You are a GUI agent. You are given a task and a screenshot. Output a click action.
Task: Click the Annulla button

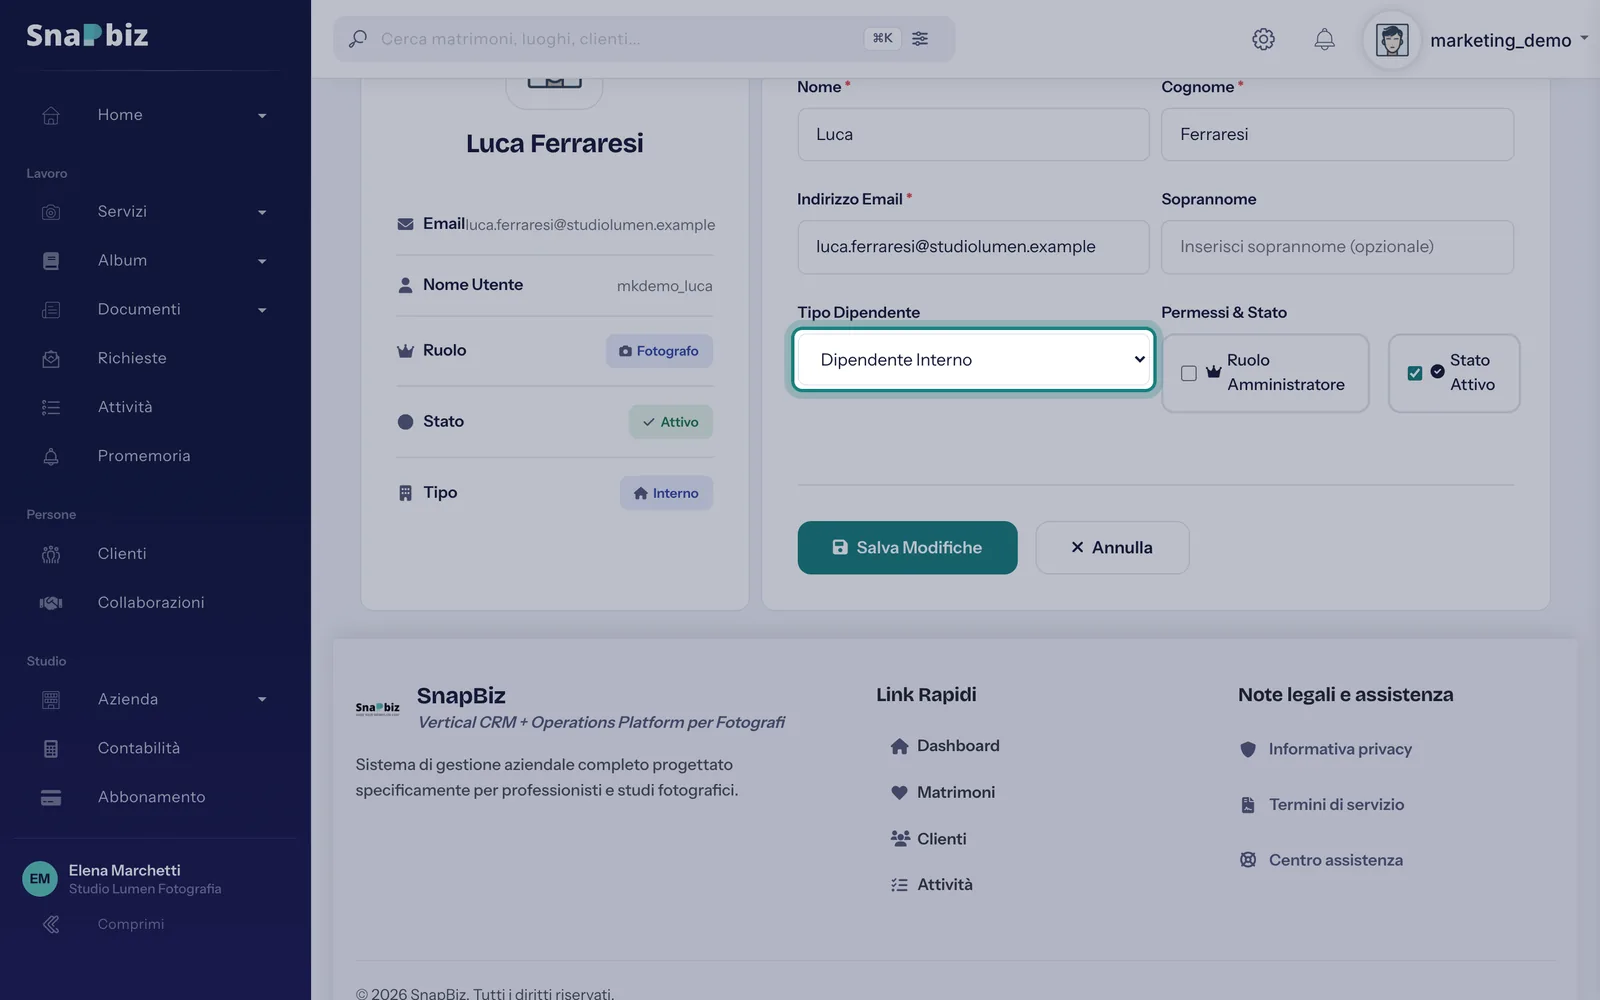1112,547
